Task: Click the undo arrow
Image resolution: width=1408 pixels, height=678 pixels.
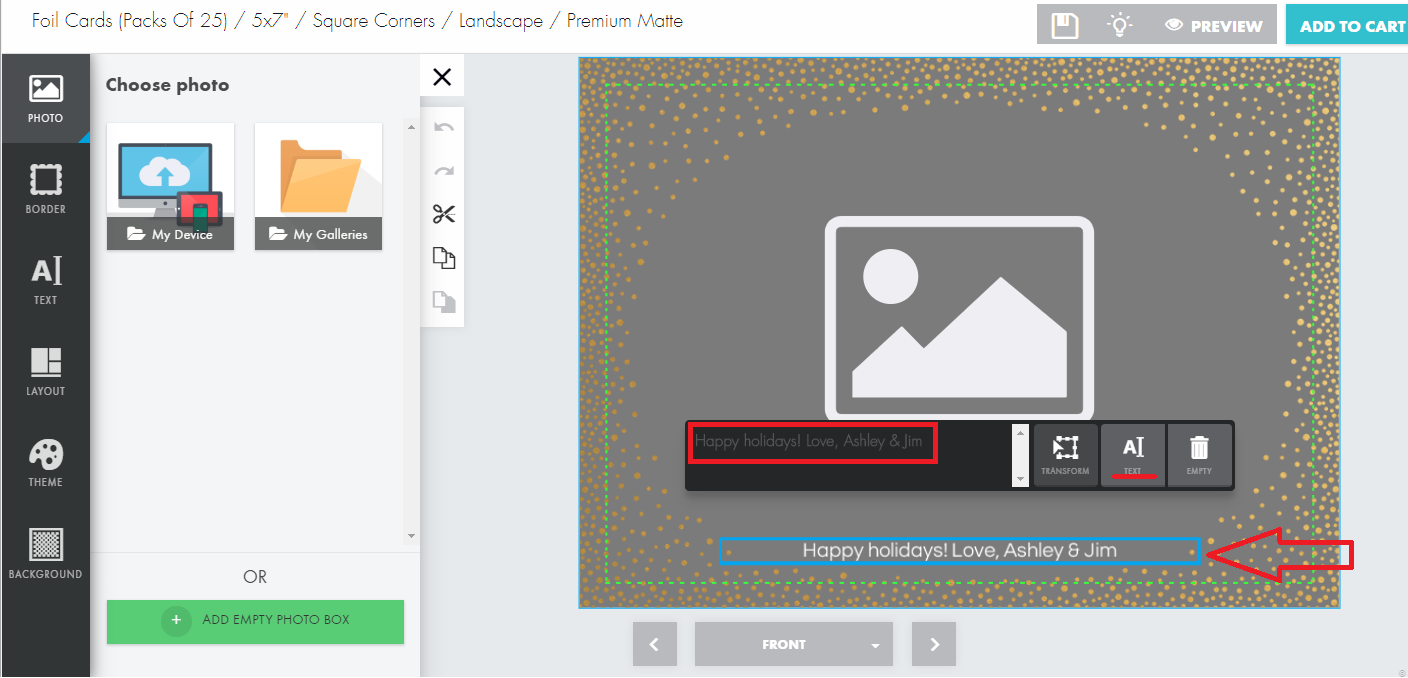Action: [443, 128]
